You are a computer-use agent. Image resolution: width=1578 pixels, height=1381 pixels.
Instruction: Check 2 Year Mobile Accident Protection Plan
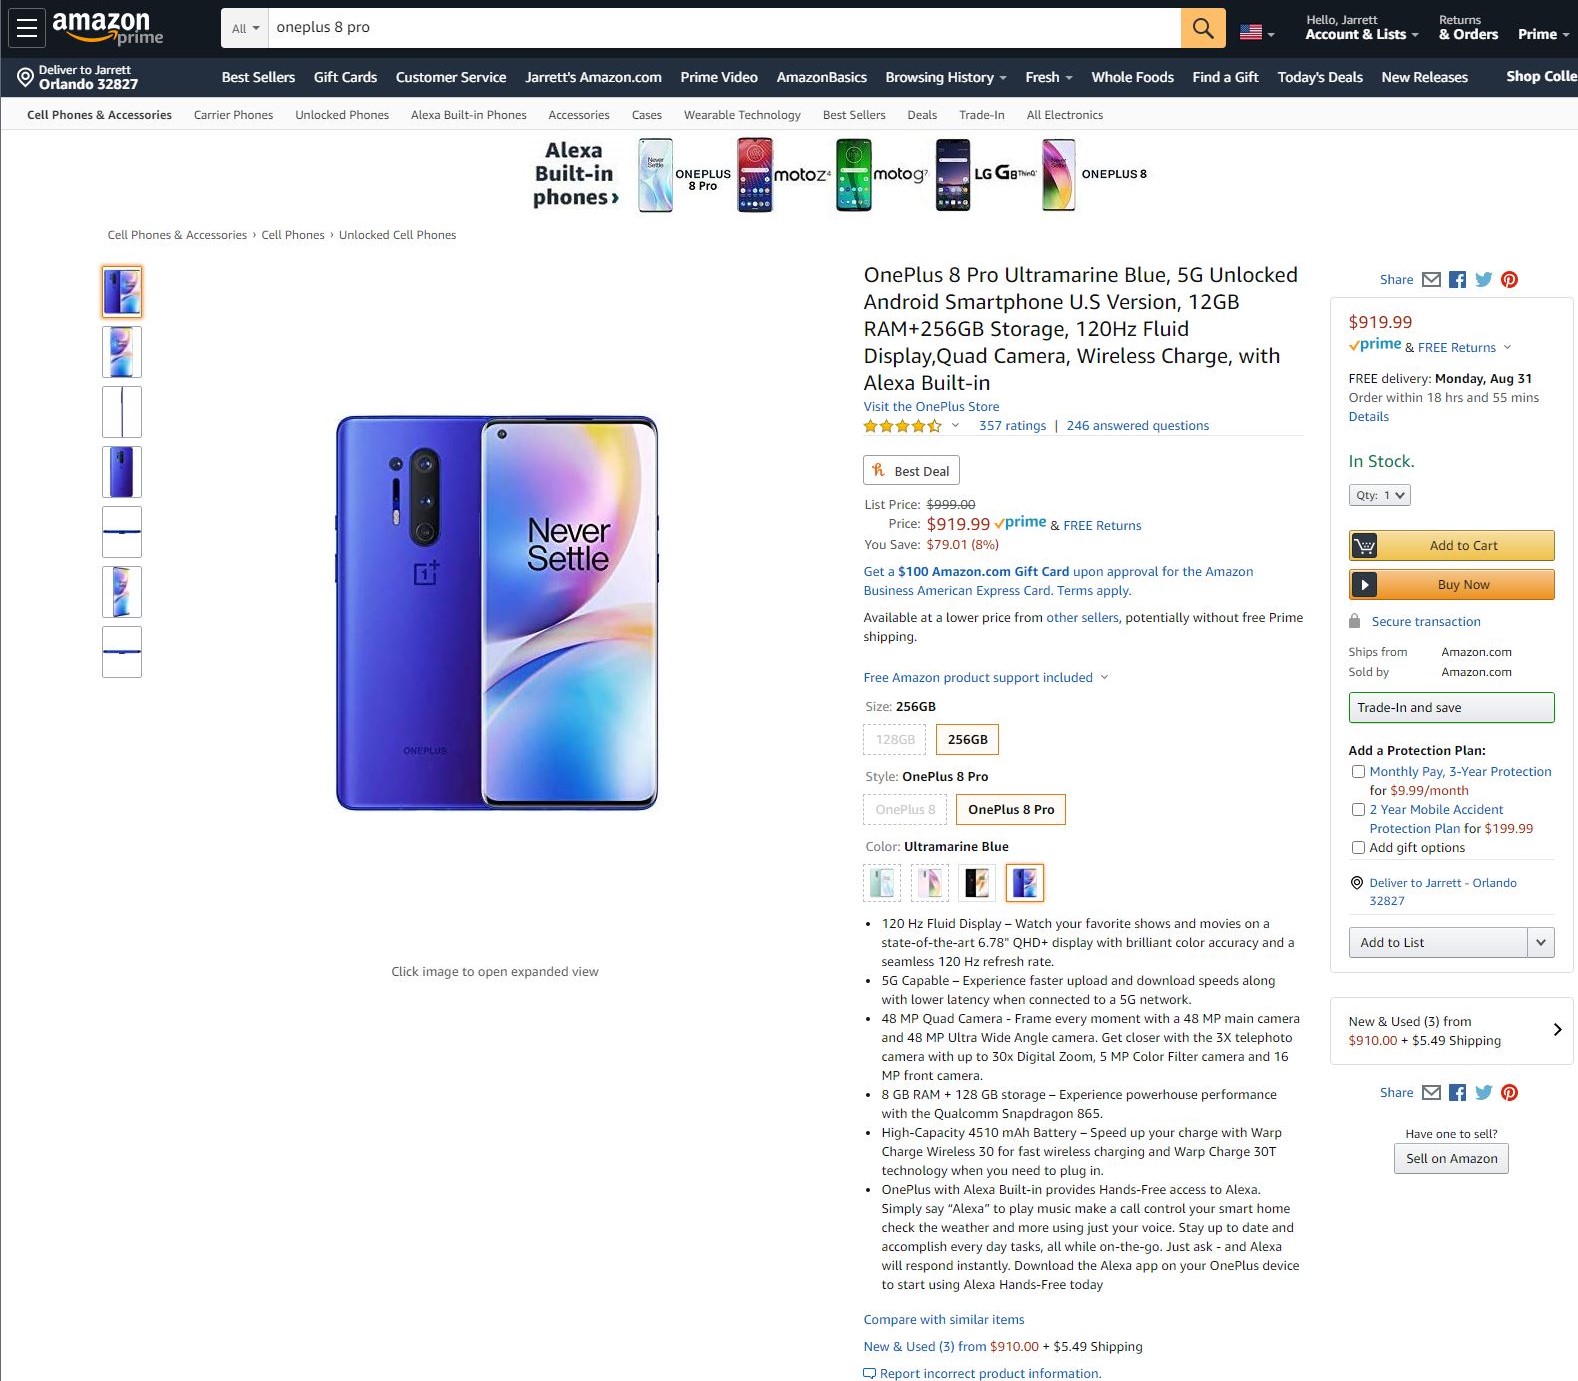pyautogui.click(x=1358, y=810)
